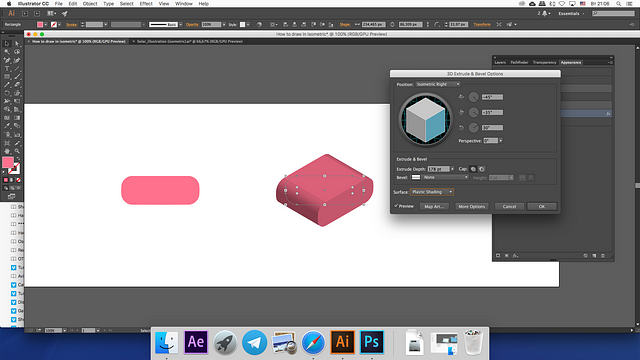Open the Object menu

[90, 4]
